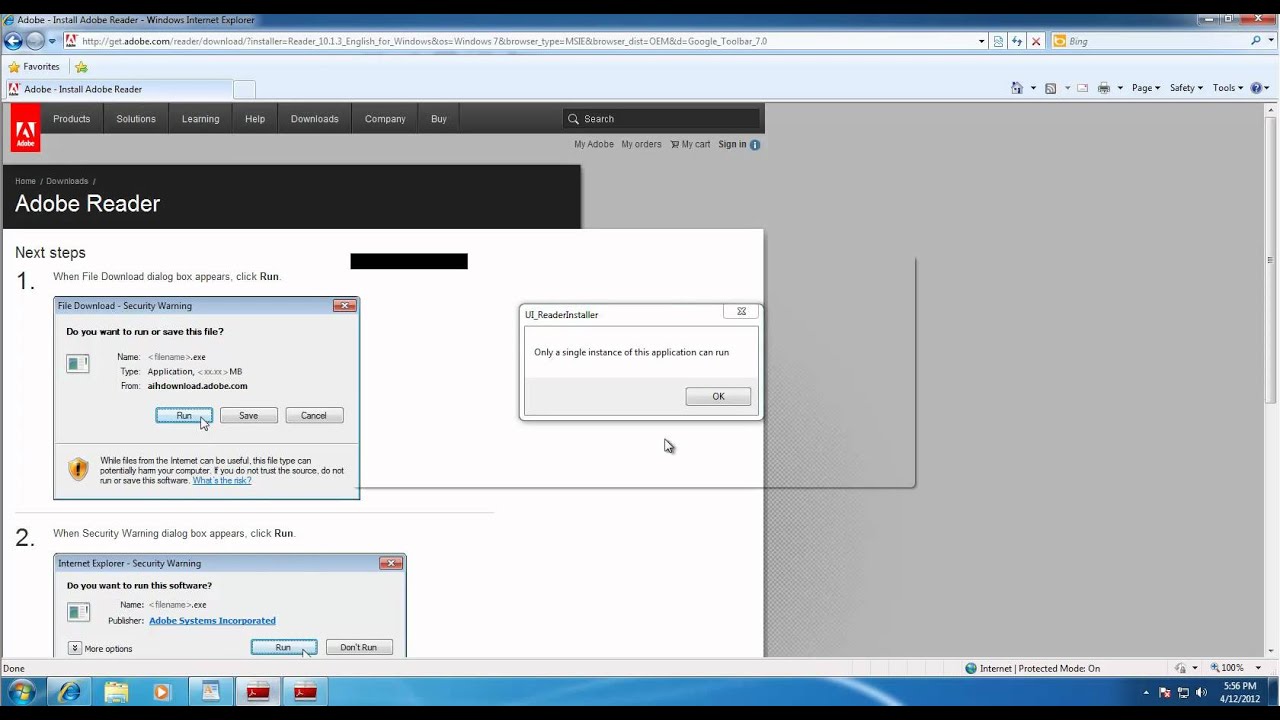Viewport: 1280px width, 720px height.
Task: Click the Home icon in IE command bar
Action: (x=1017, y=88)
